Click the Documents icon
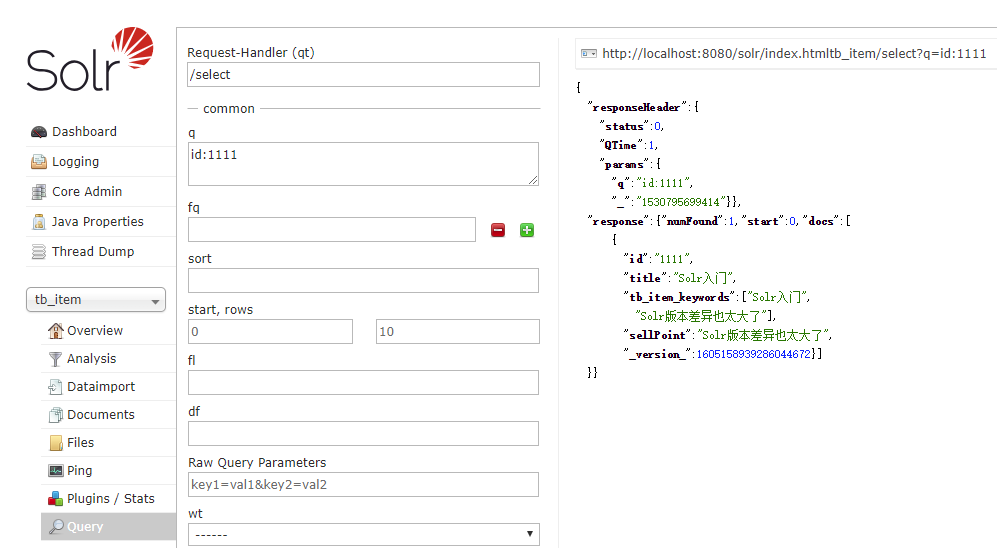The width and height of the screenshot is (997, 548). click(x=56, y=414)
